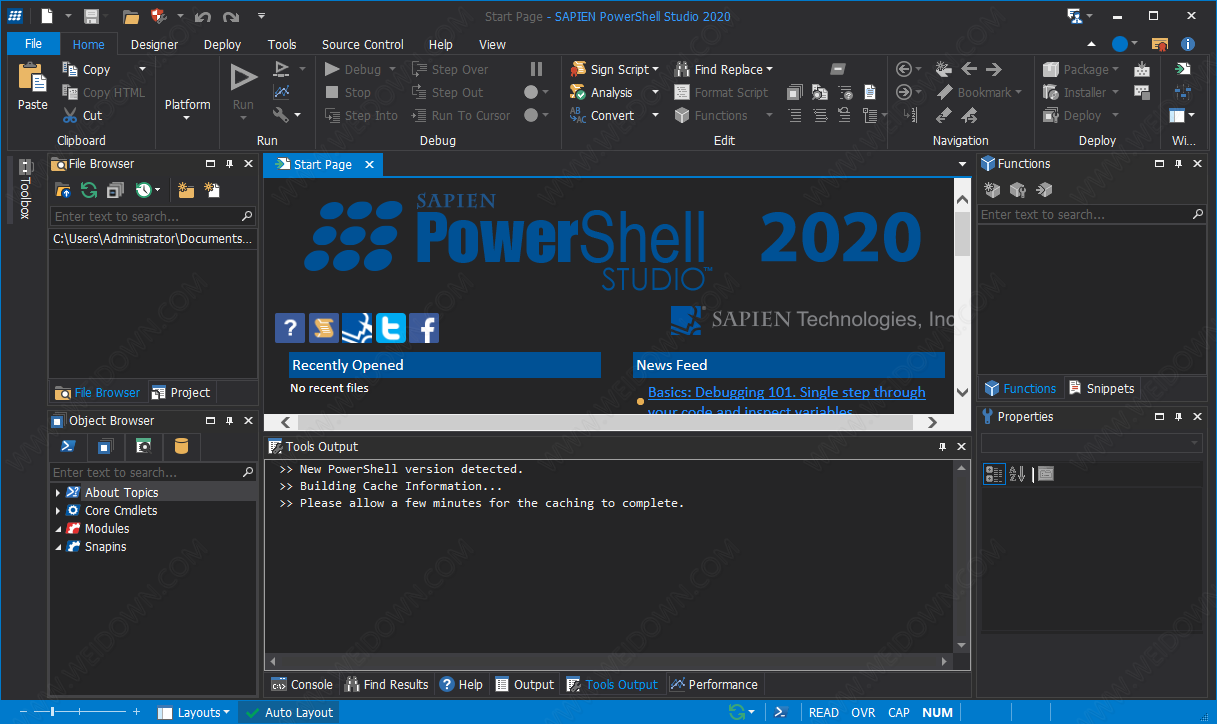
Task: Toggle the CAP indicator in status bar
Action: point(899,712)
